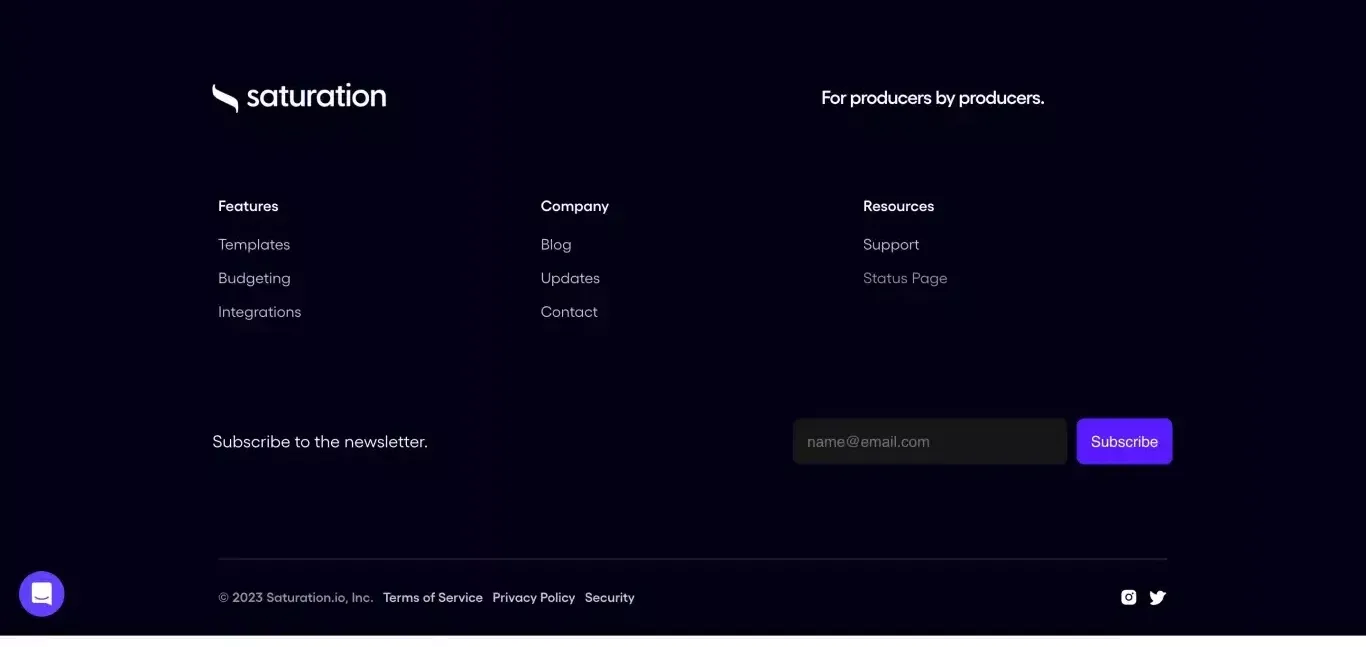The width and height of the screenshot is (1366, 647).
Task: Open the Integrations link
Action: coord(259,312)
